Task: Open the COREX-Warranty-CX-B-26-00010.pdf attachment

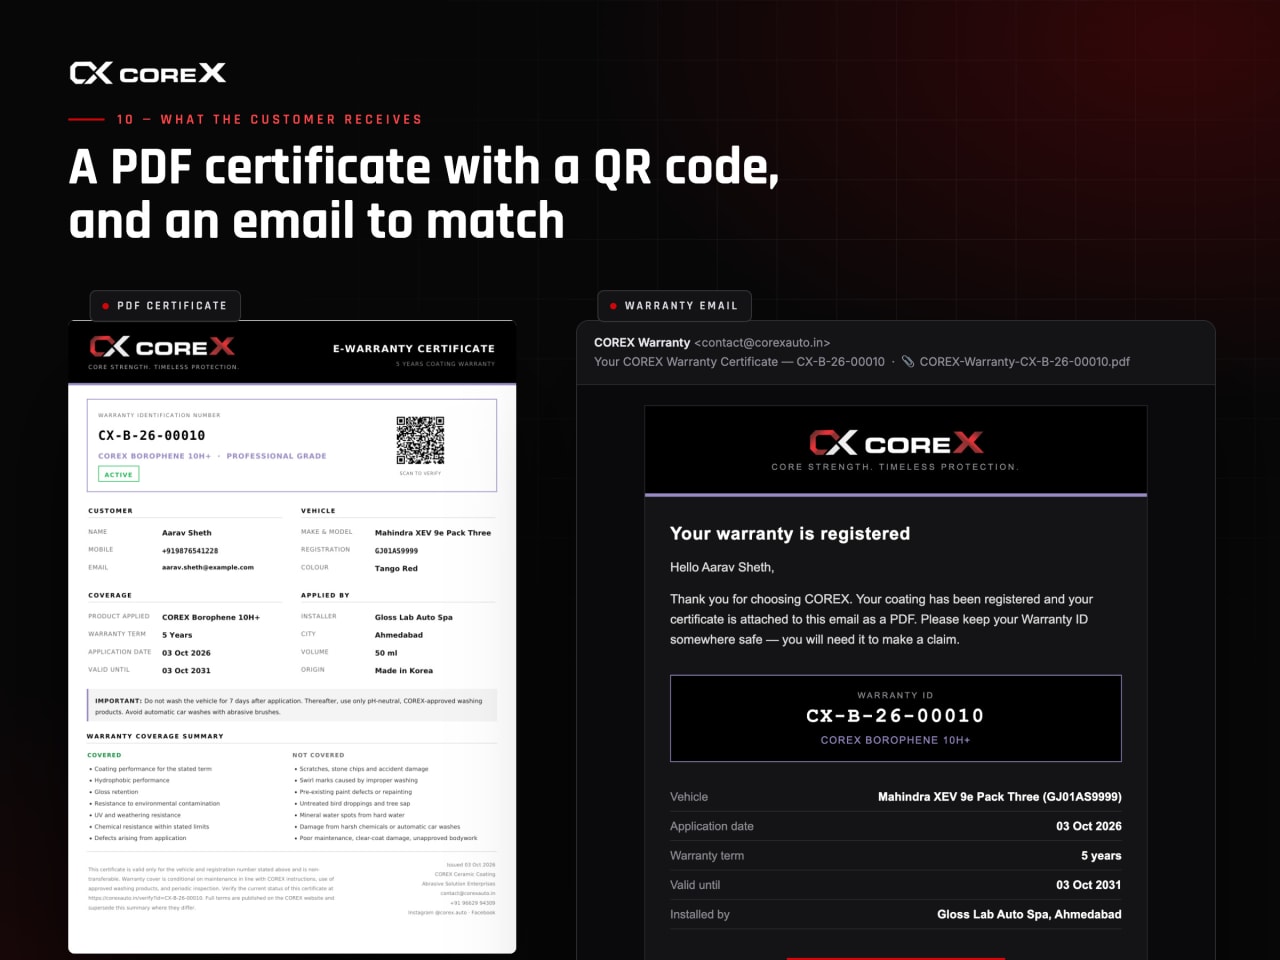Action: 1024,362
